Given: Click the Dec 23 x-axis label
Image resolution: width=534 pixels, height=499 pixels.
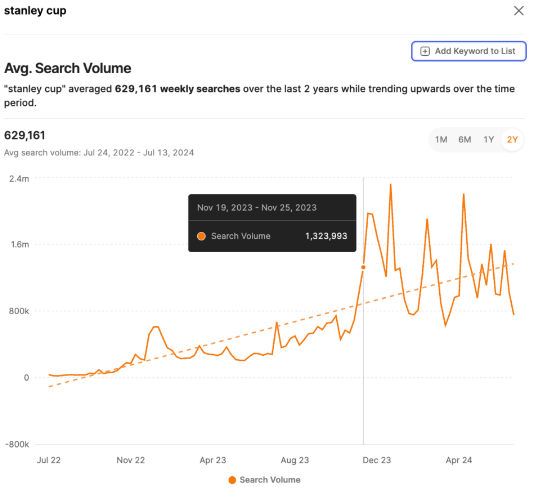Looking at the screenshot, I should [x=377, y=460].
